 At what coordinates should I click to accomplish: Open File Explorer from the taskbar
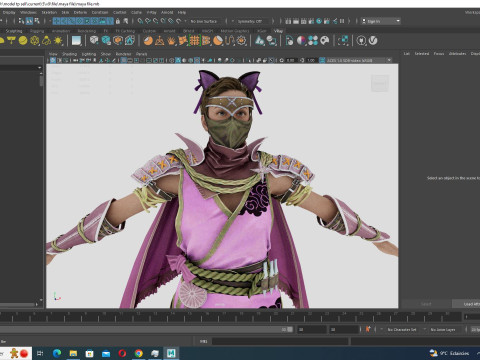point(73,353)
